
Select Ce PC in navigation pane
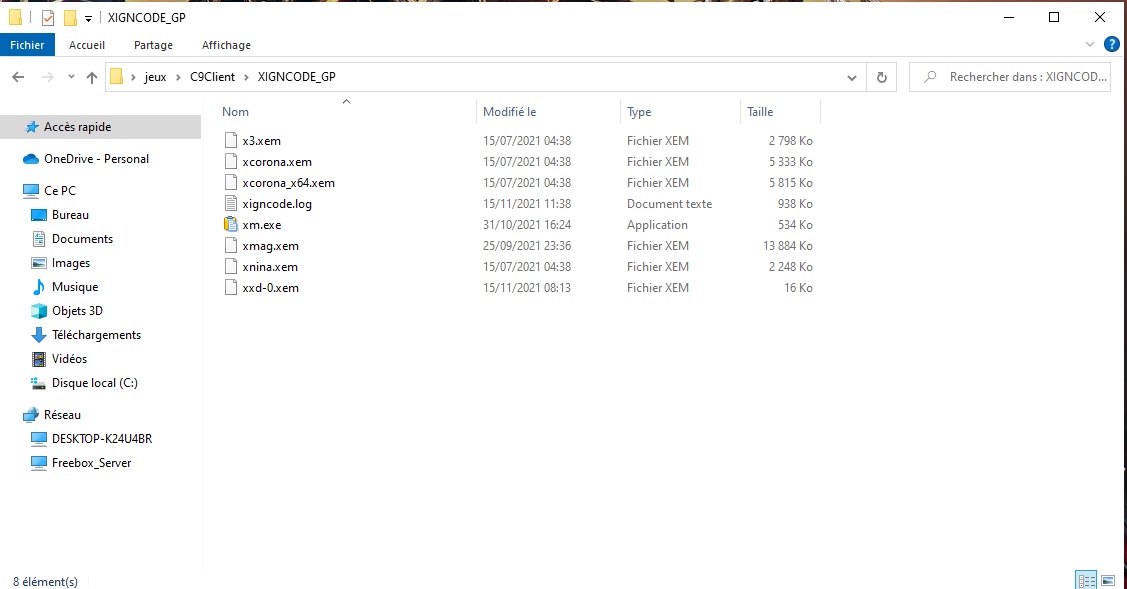(60, 191)
